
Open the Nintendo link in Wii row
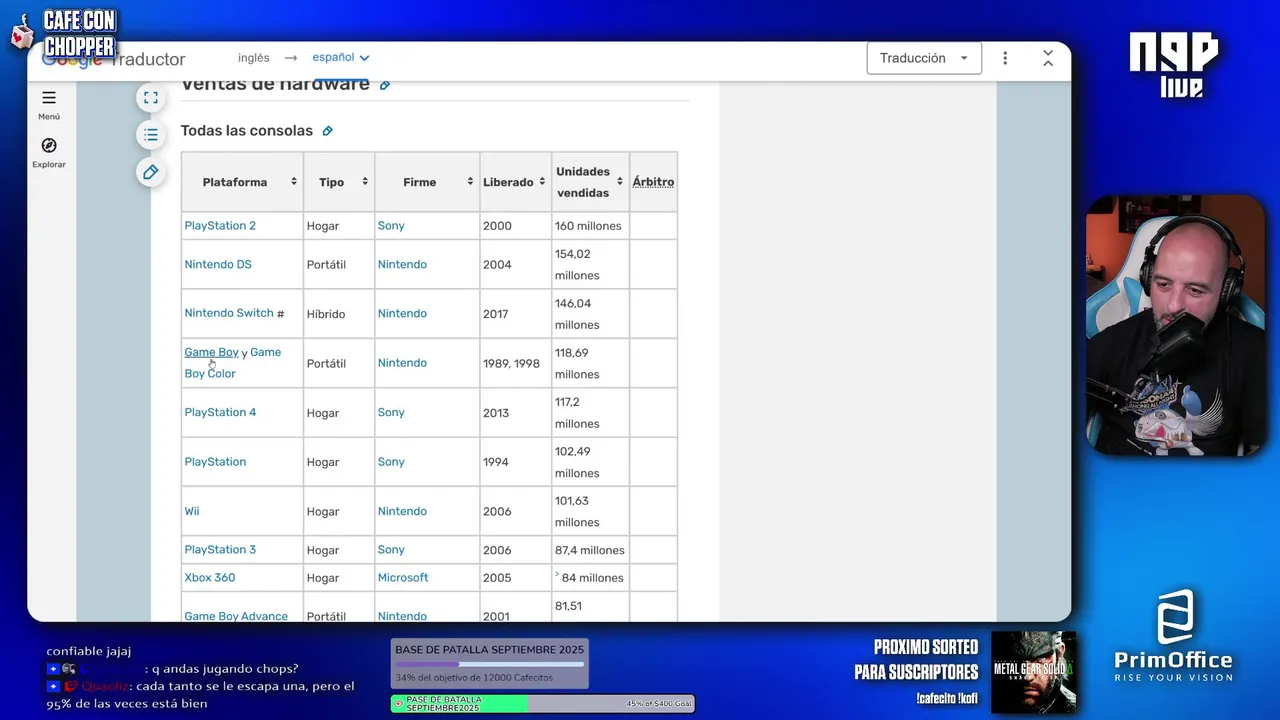tap(402, 511)
